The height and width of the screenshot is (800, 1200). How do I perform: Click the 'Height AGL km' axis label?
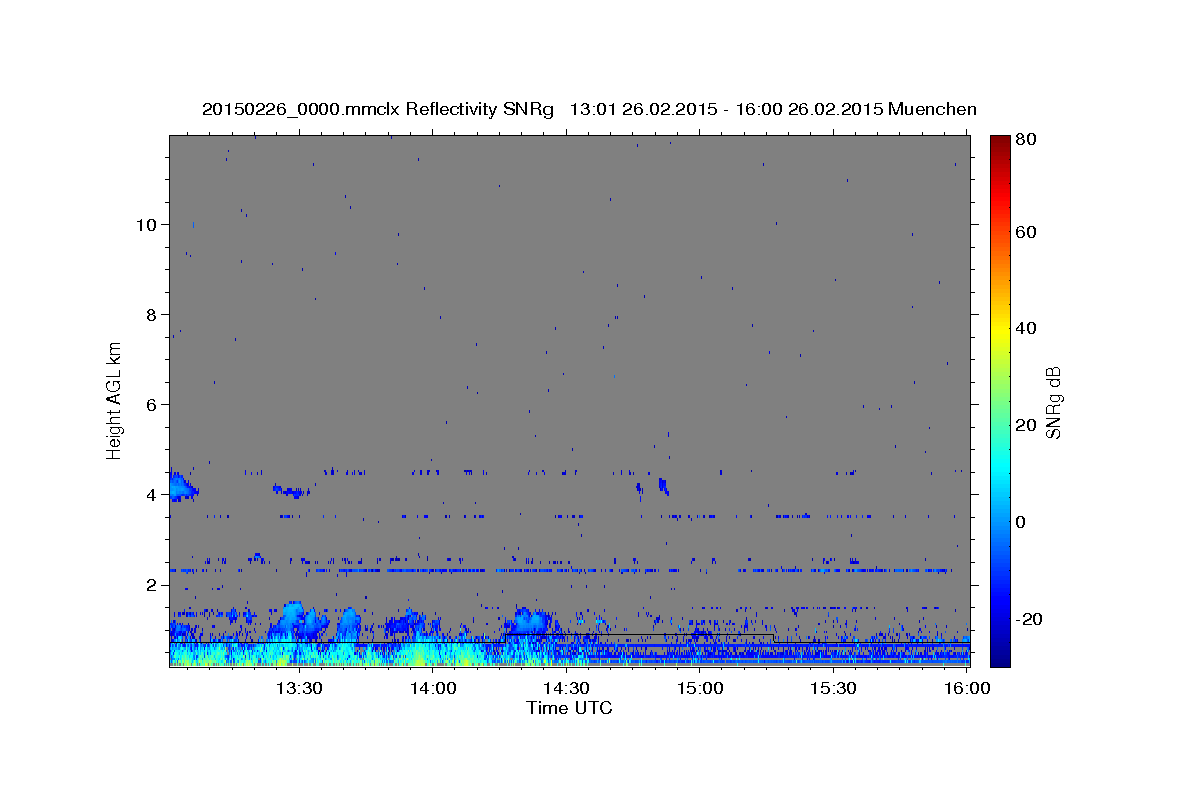(115, 399)
